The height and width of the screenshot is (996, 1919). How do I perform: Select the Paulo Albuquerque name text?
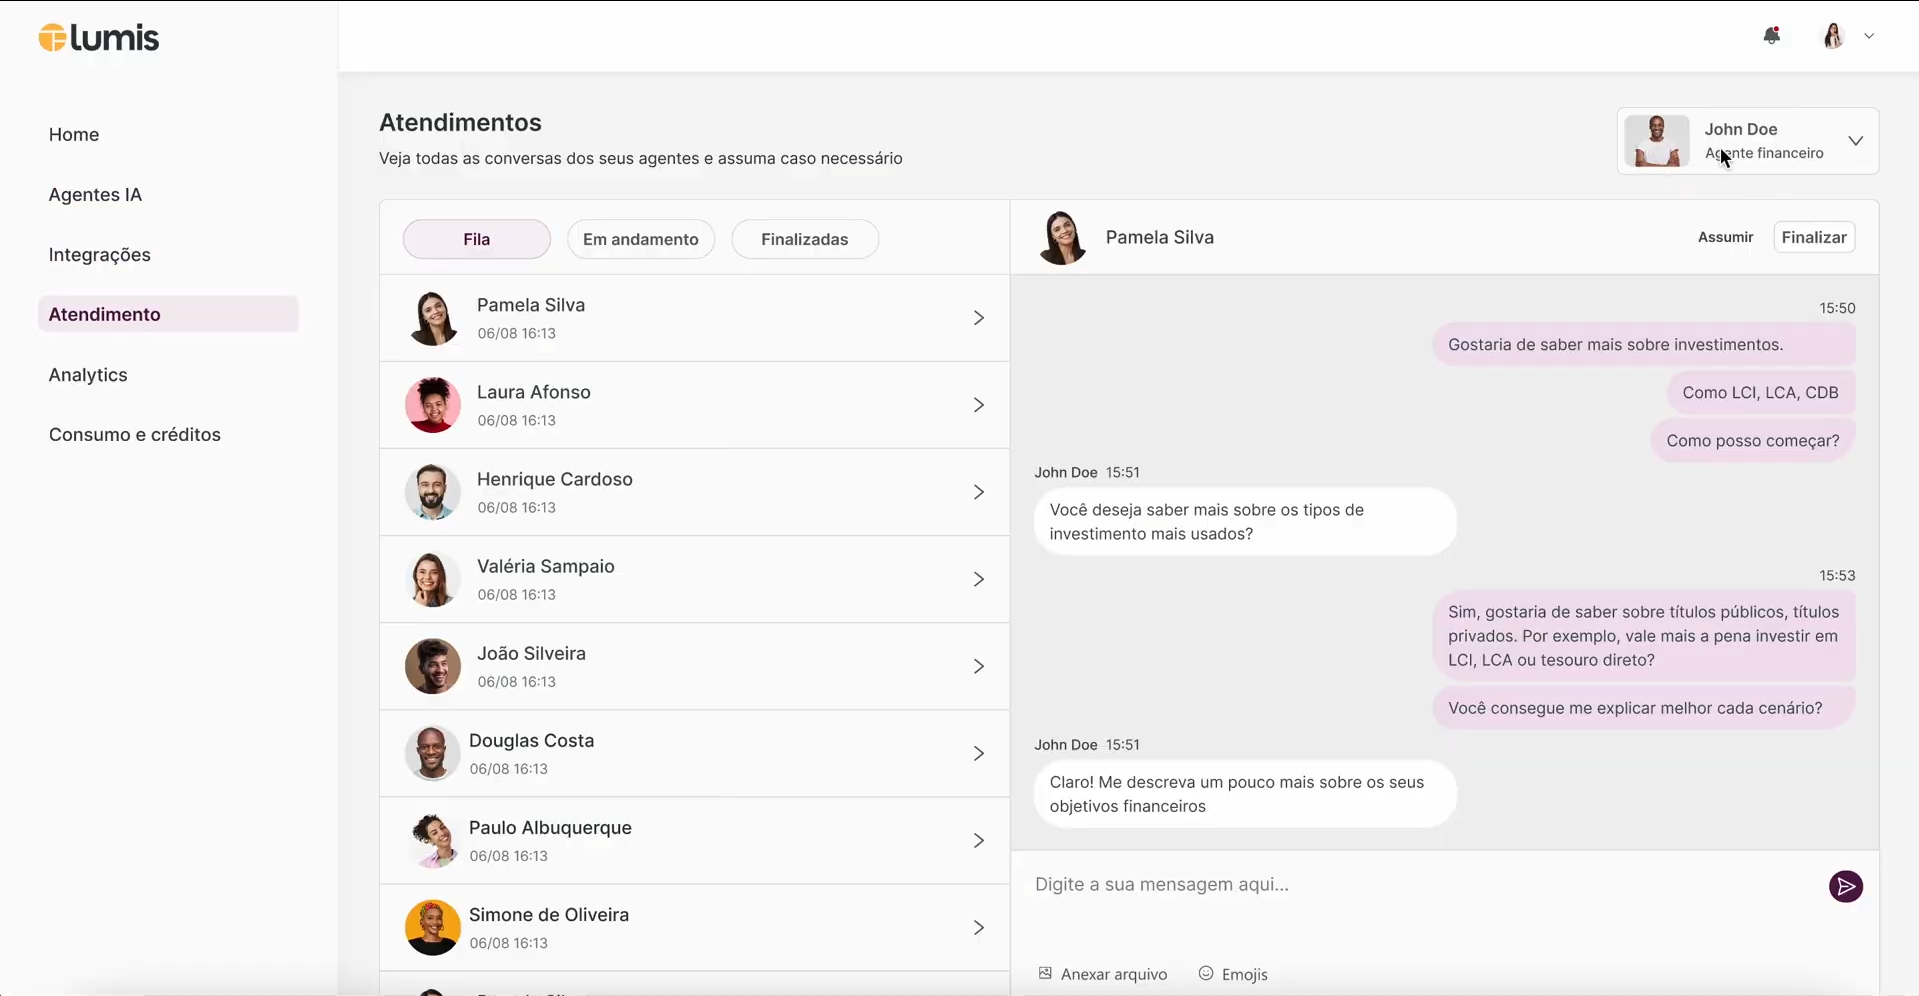tap(550, 827)
